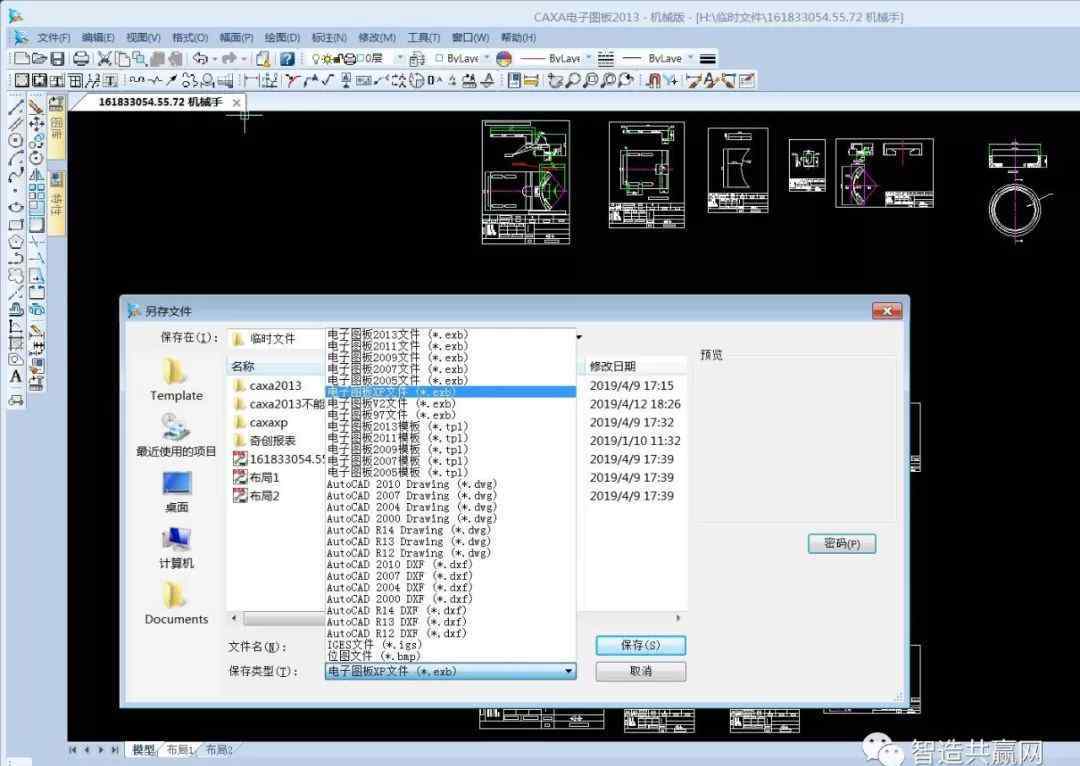
Task: Select the Rectangle drawing tool
Action: pyautogui.click(x=16, y=225)
